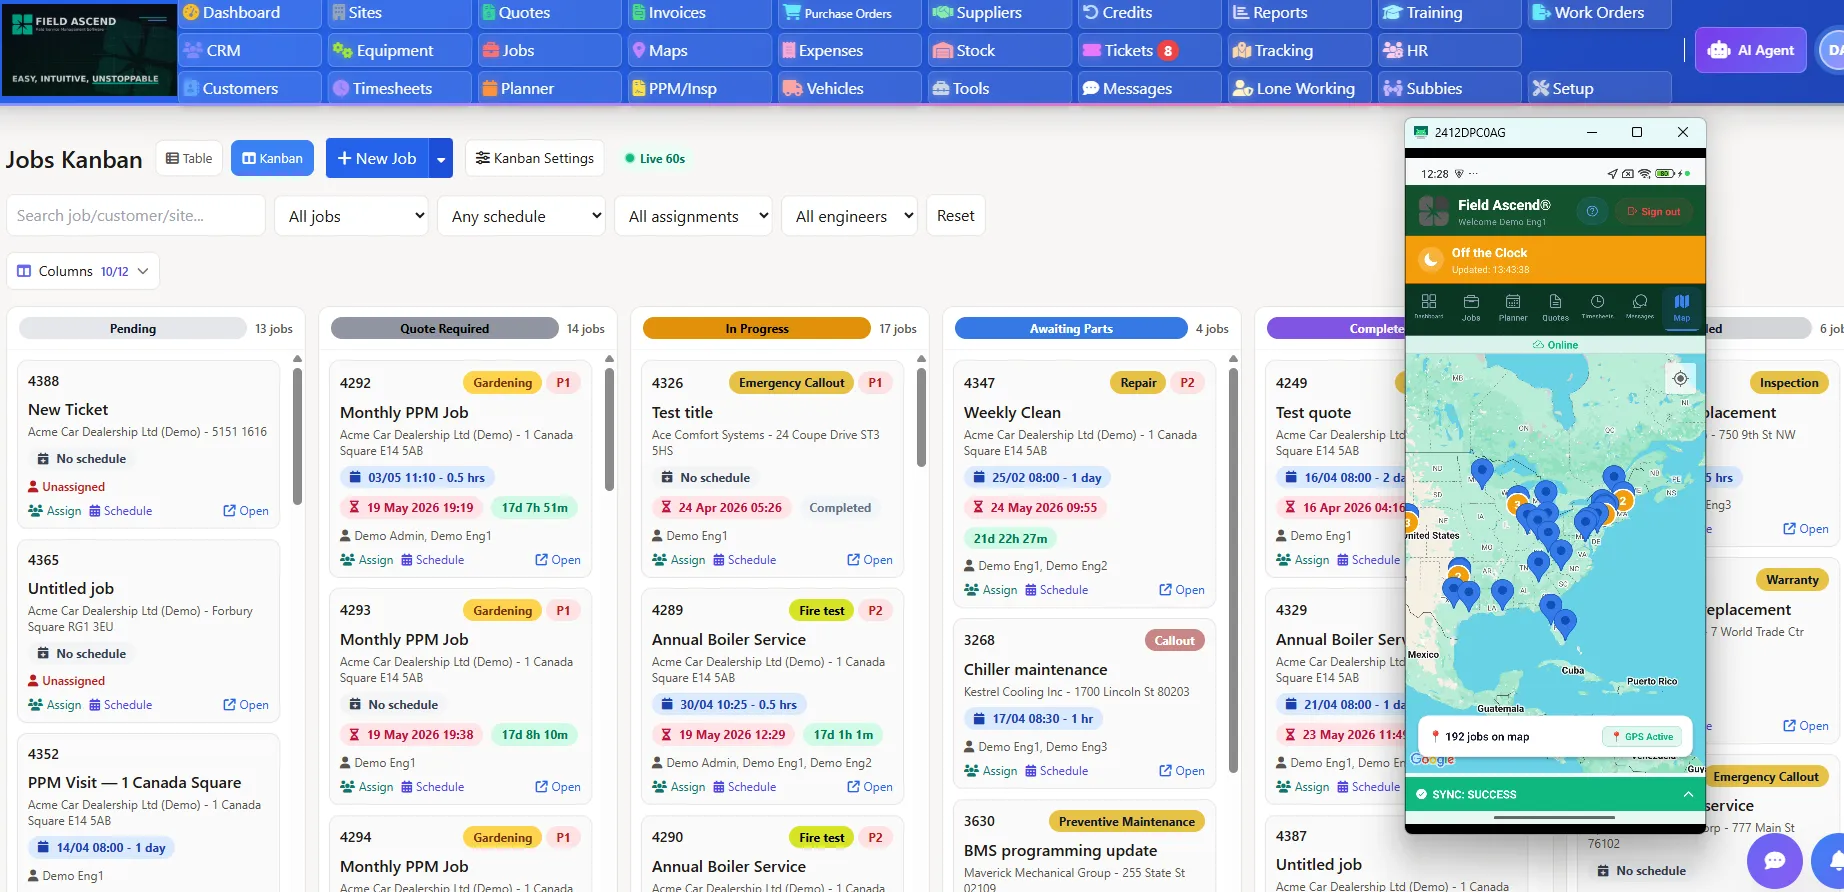Expand the New Job dropdown arrow
Viewport: 1844px width, 892px height.
pos(441,158)
